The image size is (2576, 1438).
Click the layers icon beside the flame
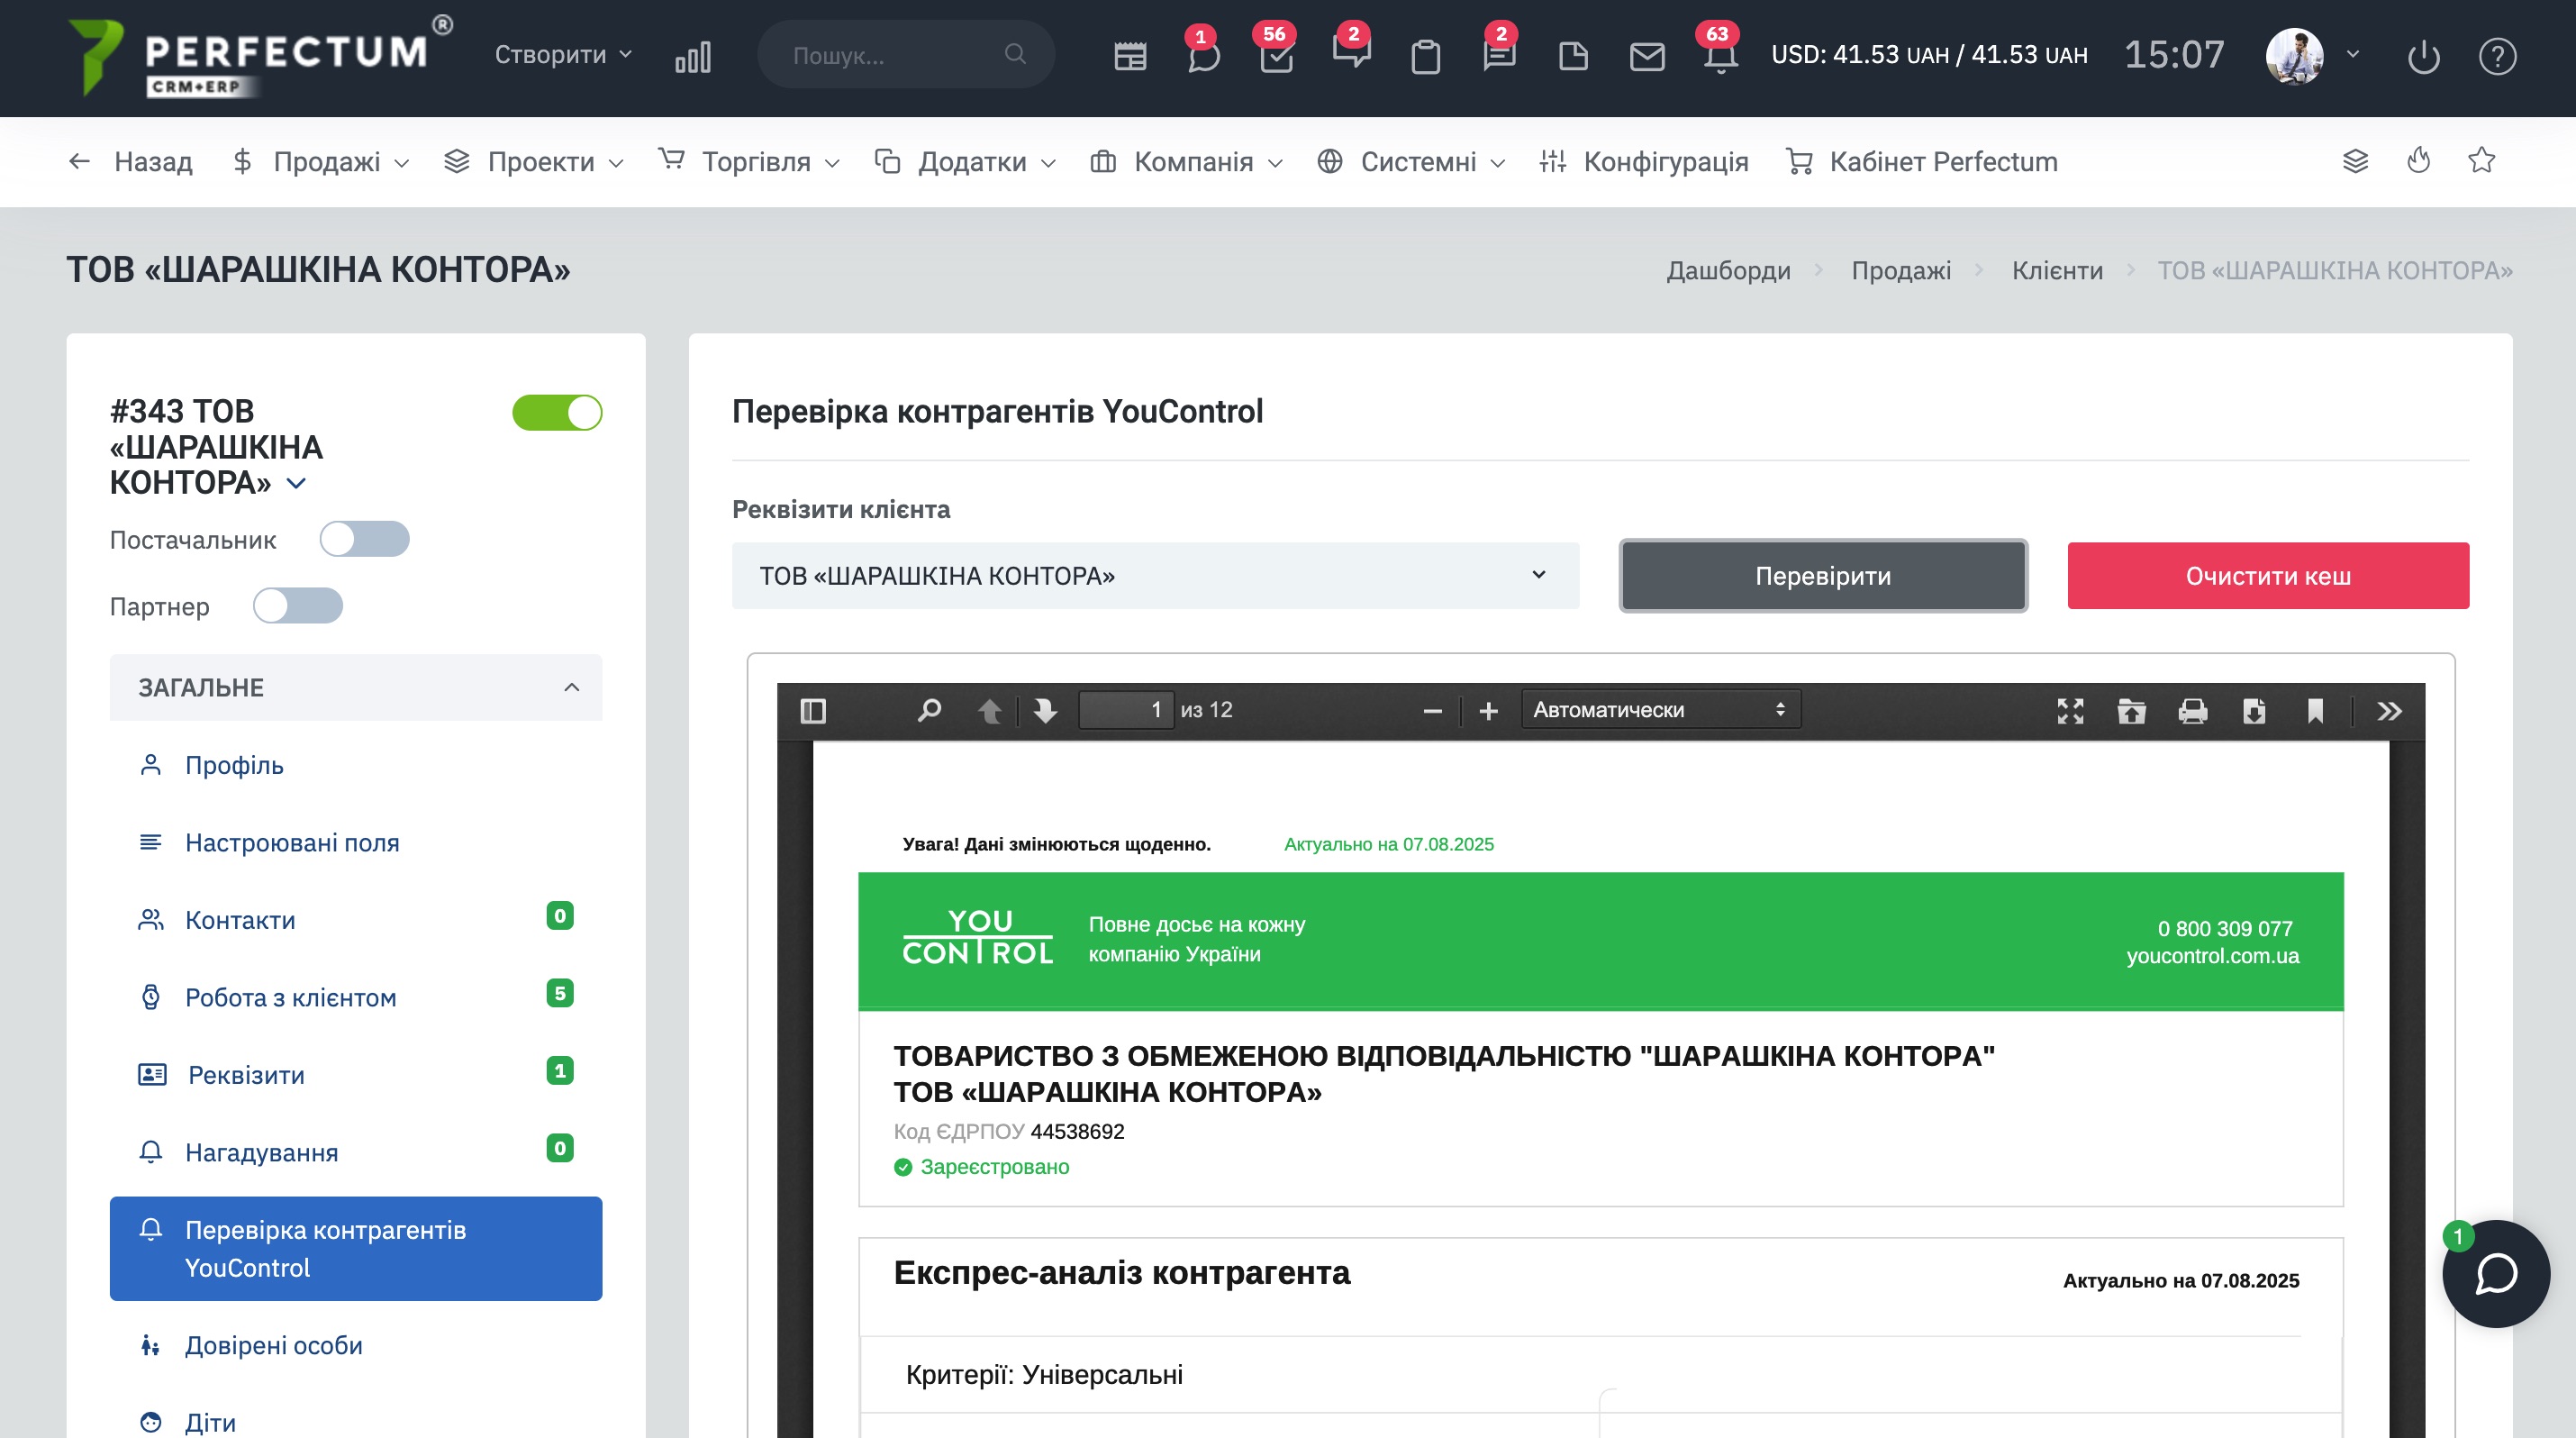(2355, 161)
